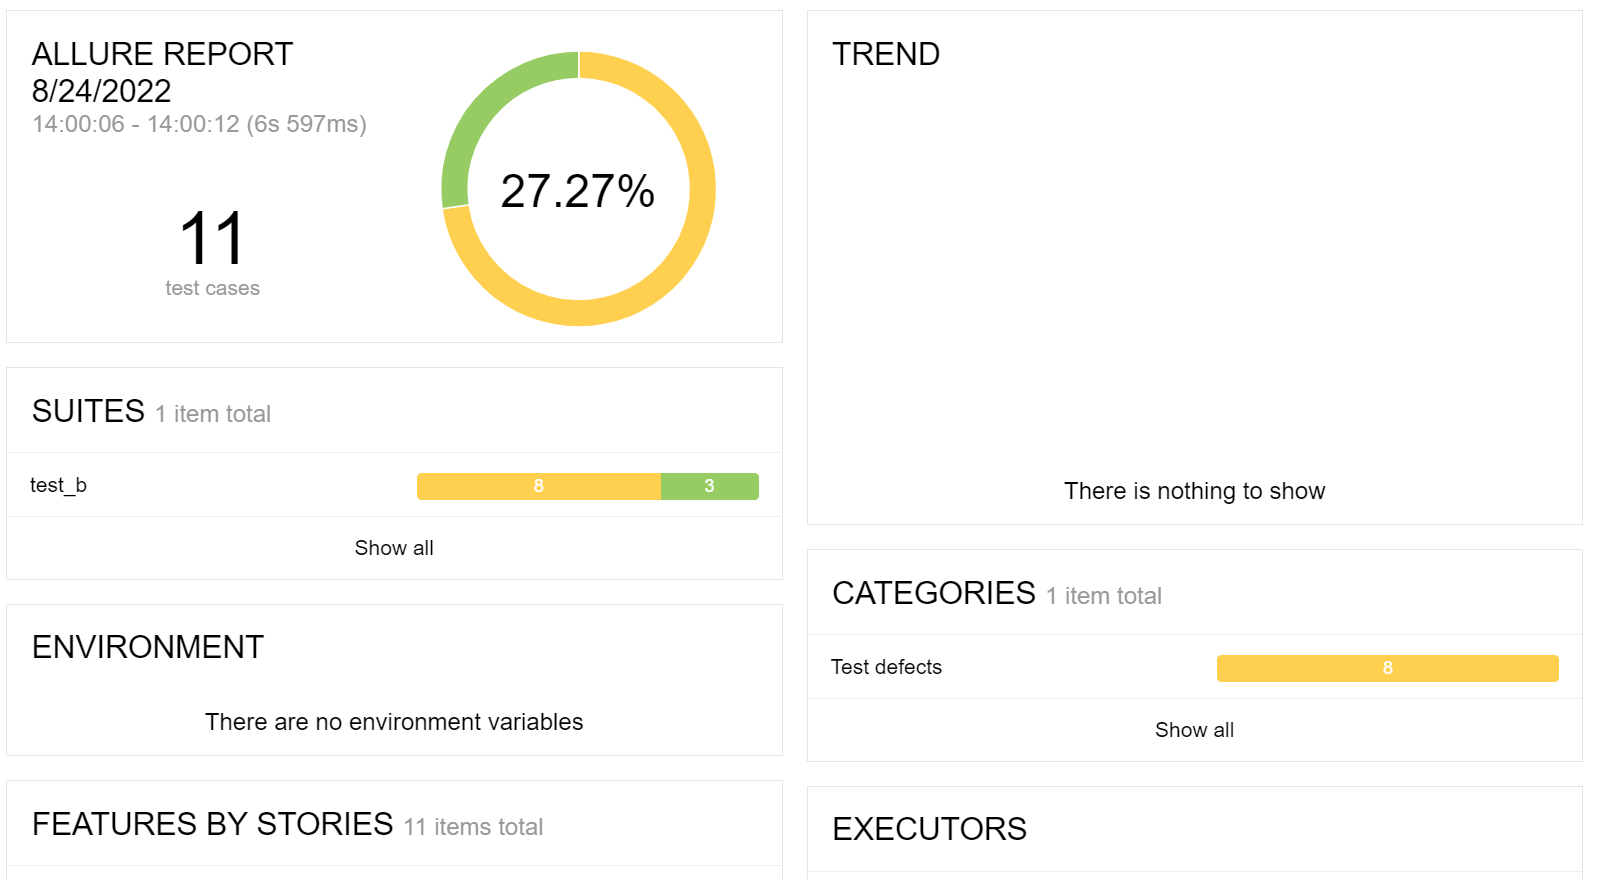Click the yellow "8" bar in Test defects row
1599x879 pixels.
(x=1387, y=667)
